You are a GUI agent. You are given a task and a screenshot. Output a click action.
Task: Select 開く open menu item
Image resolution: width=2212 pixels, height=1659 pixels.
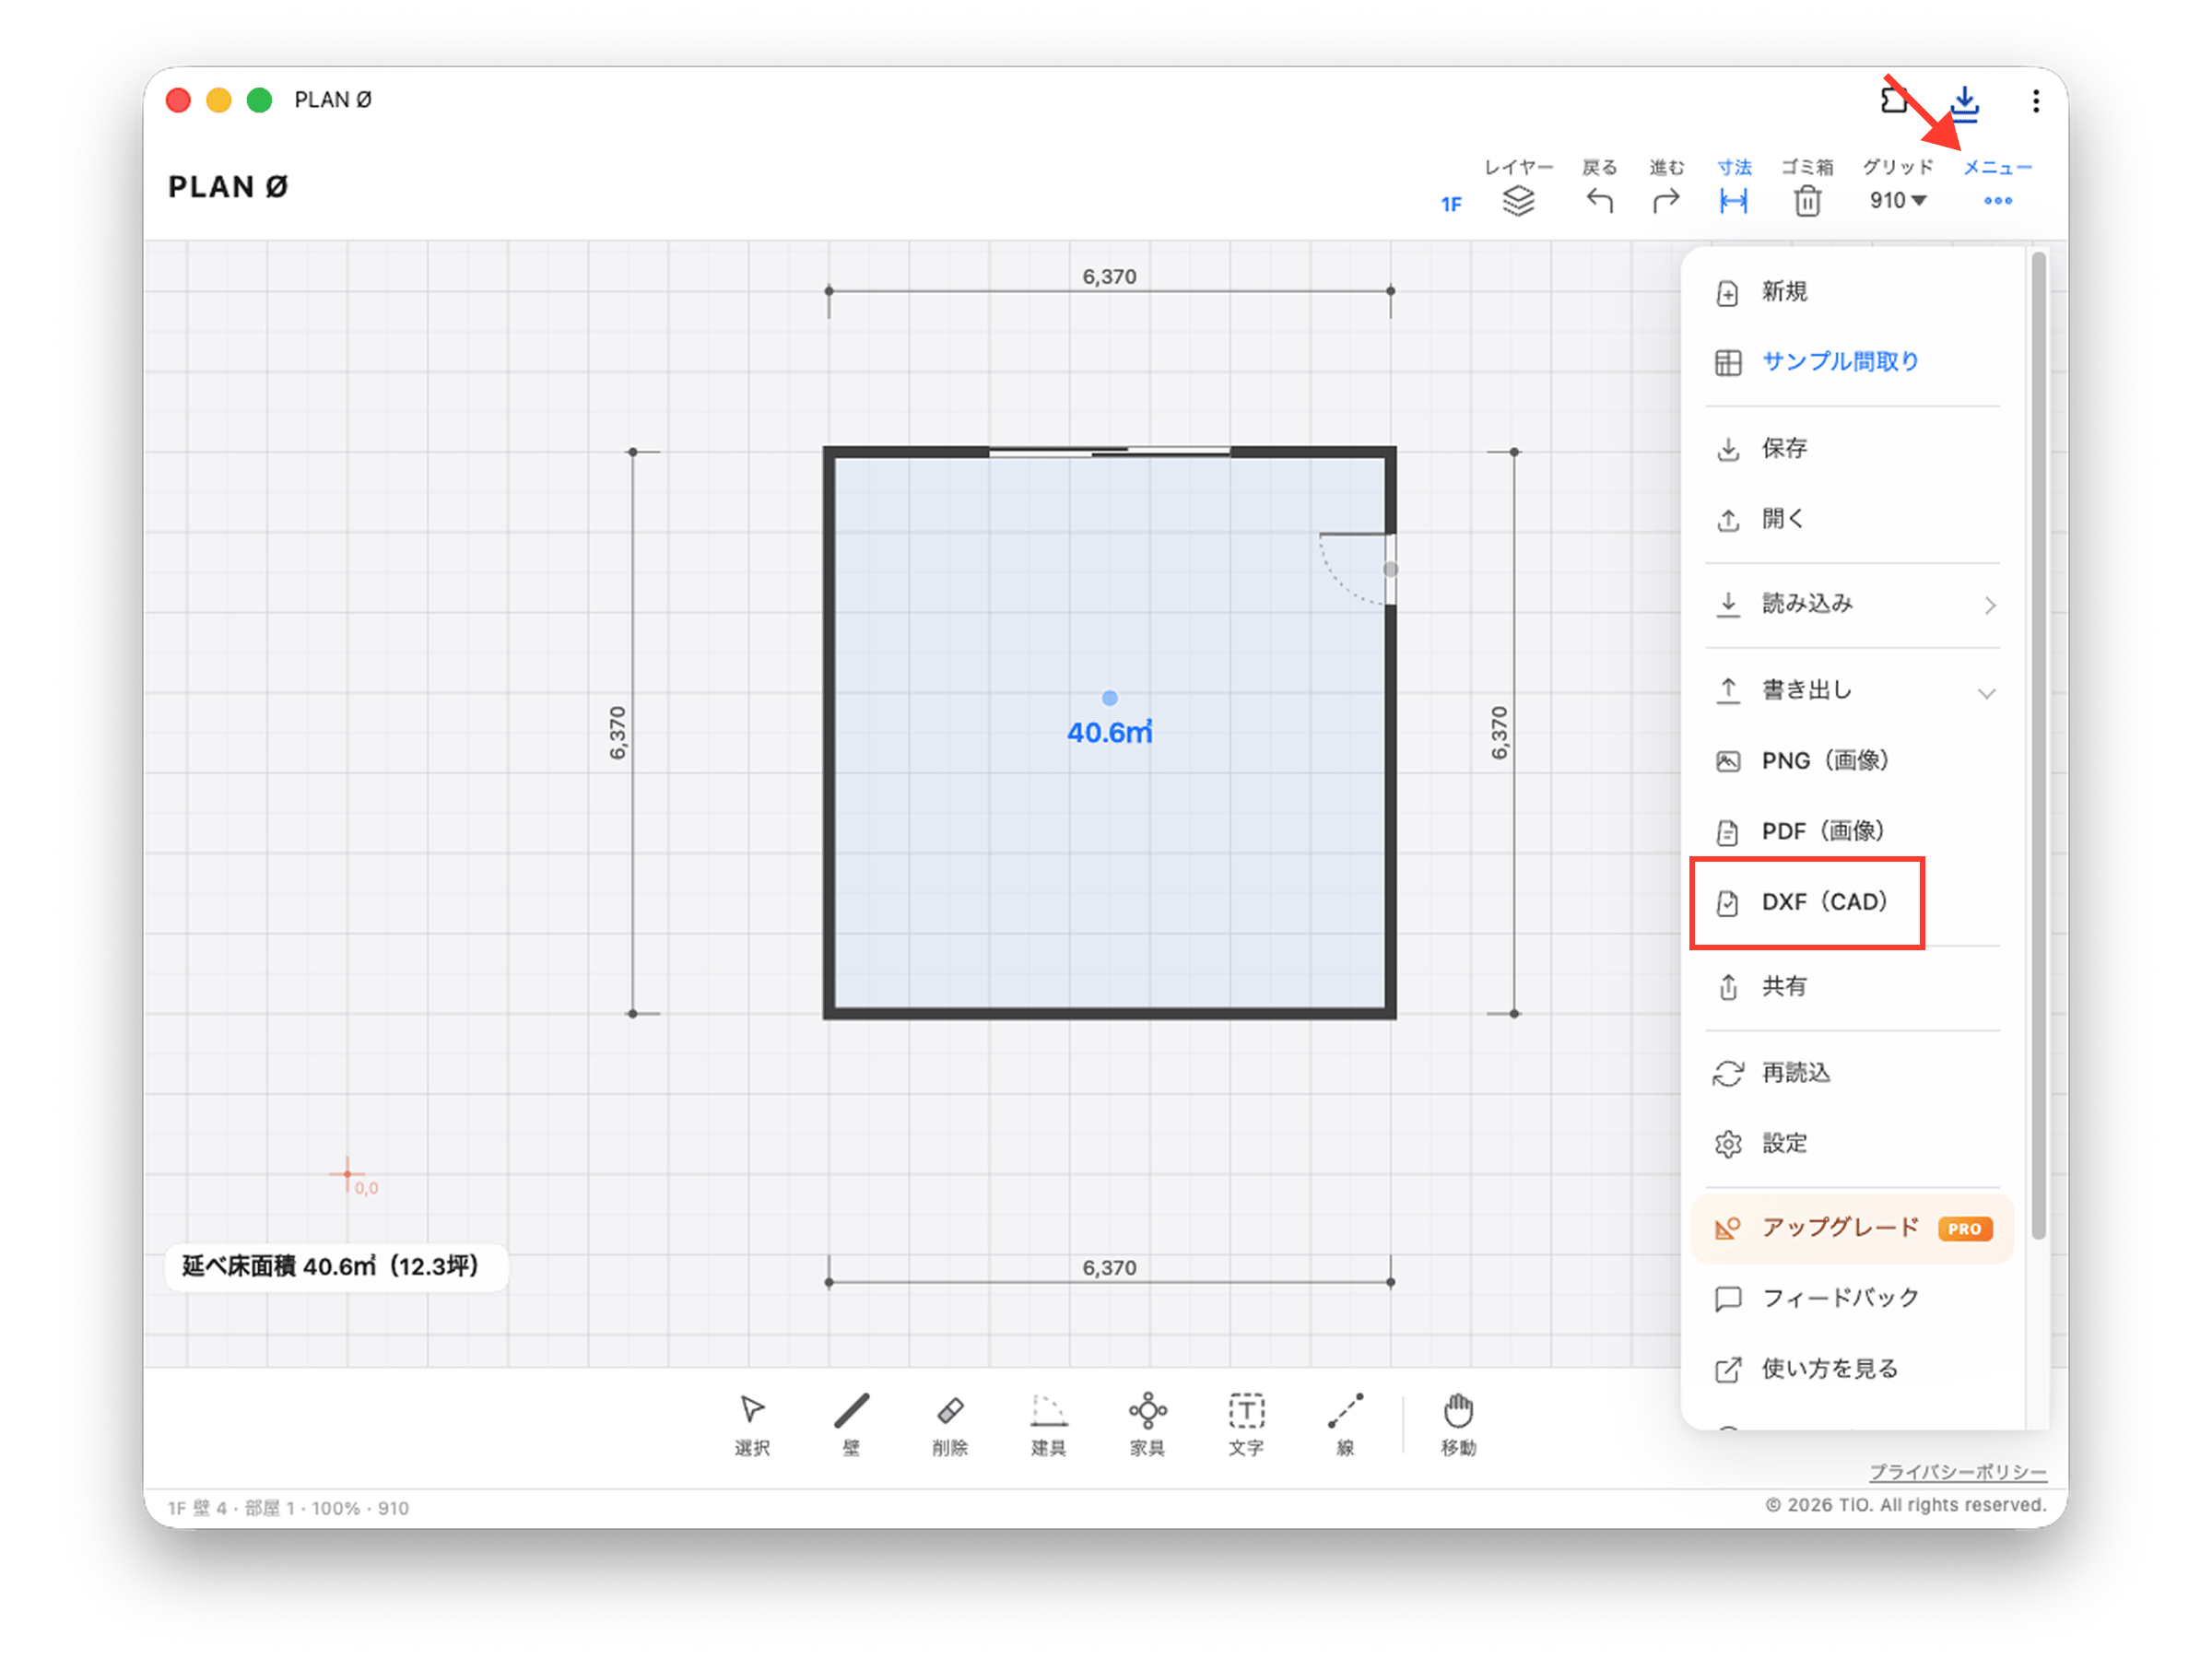[1851, 519]
